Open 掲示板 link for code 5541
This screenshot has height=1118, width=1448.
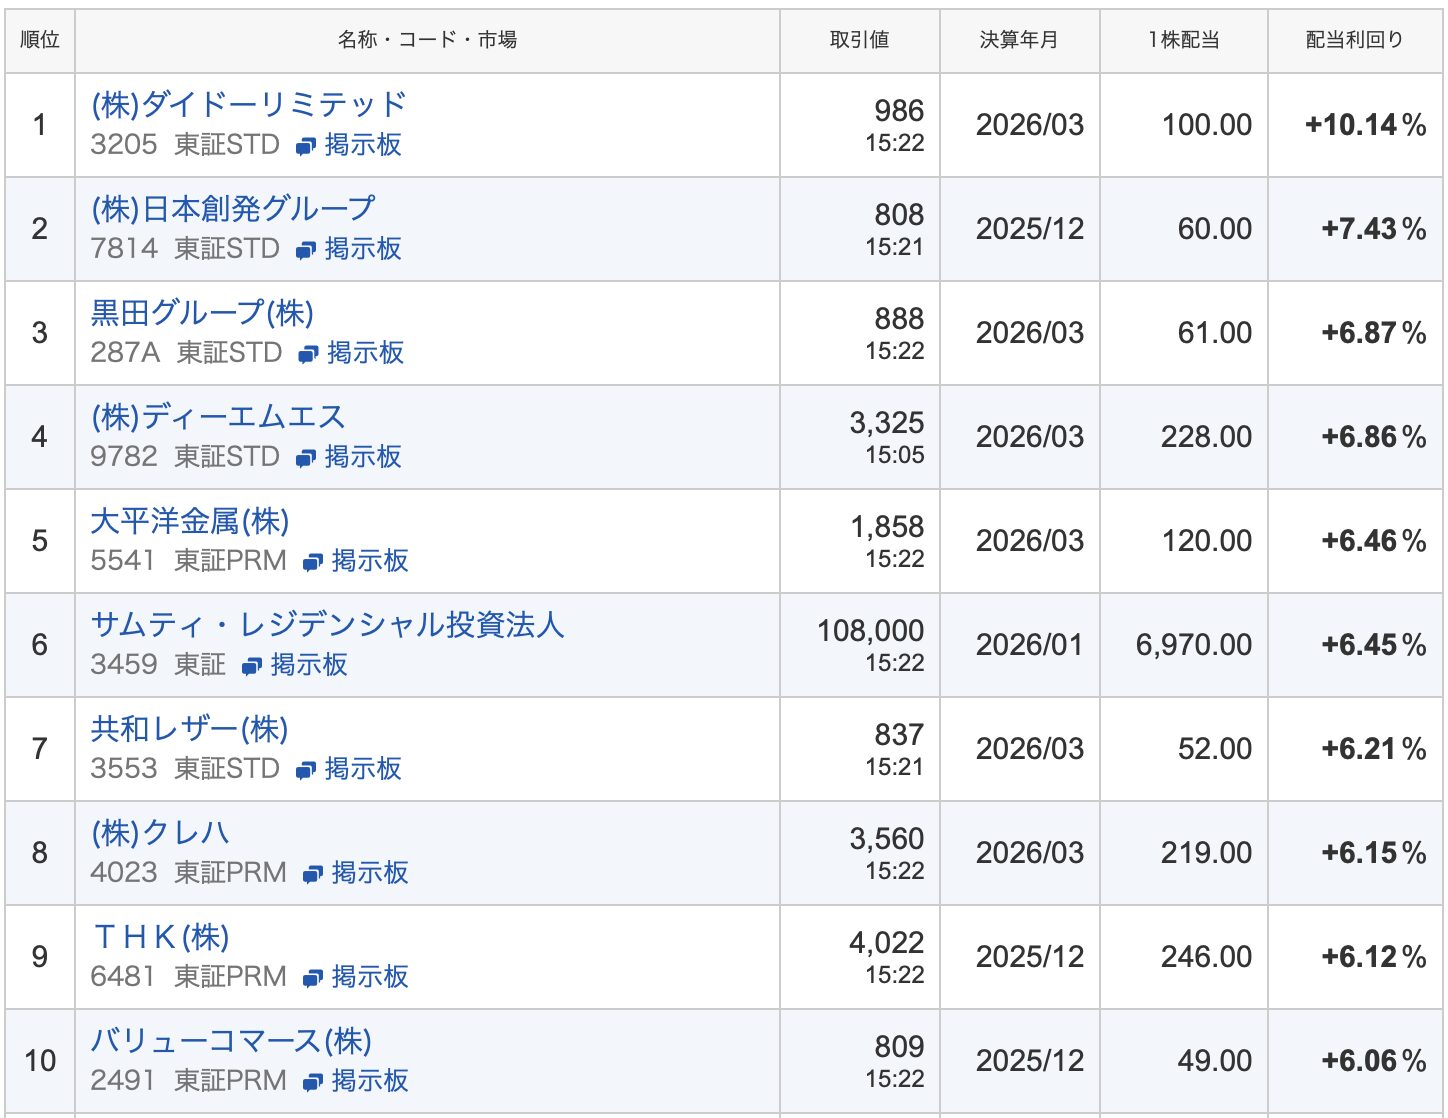(x=370, y=561)
